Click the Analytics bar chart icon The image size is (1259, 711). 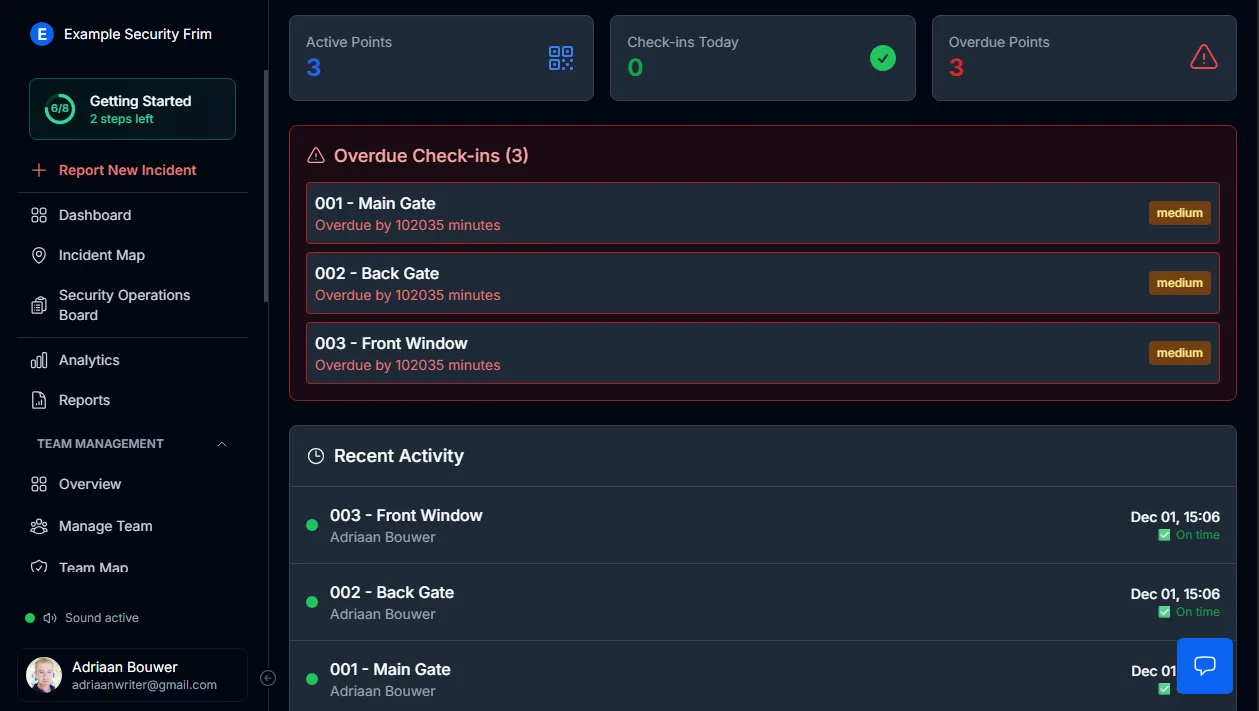(x=39, y=360)
